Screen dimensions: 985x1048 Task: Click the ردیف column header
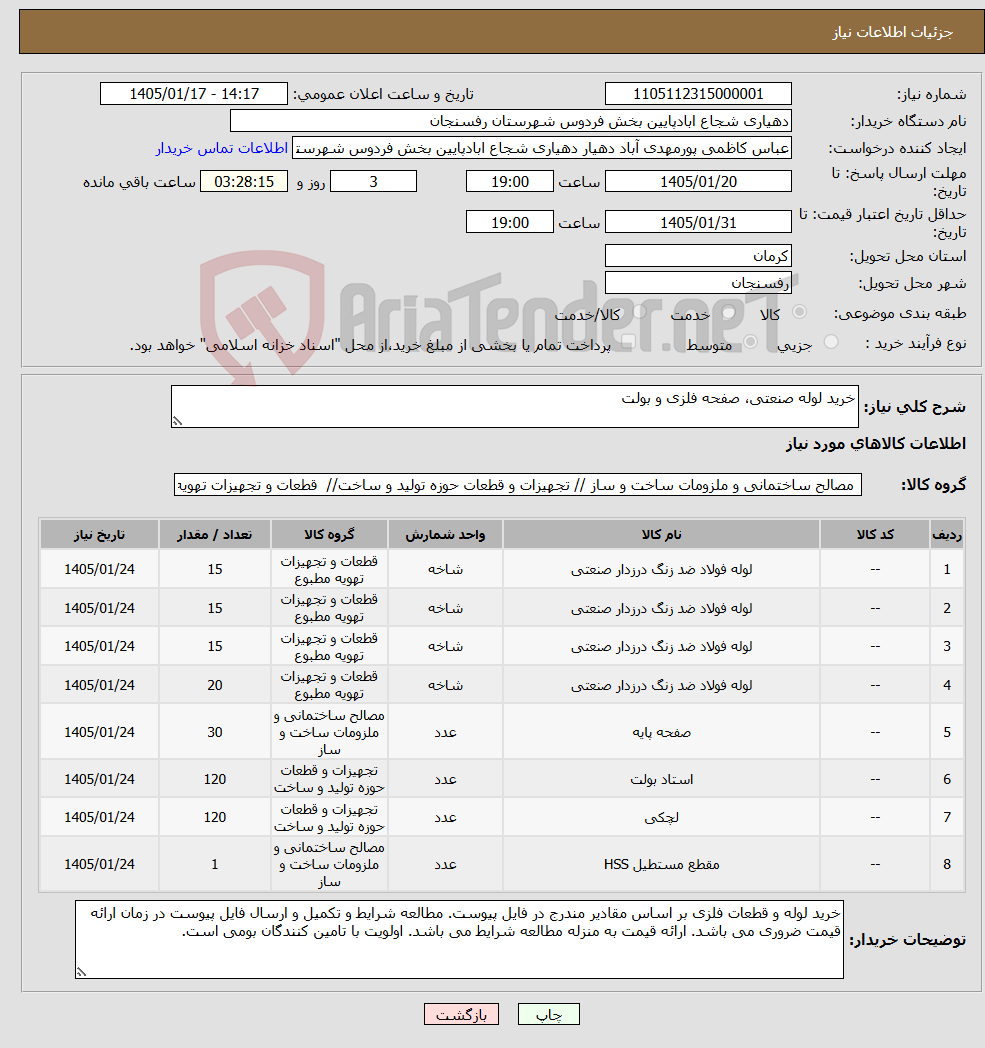point(947,535)
